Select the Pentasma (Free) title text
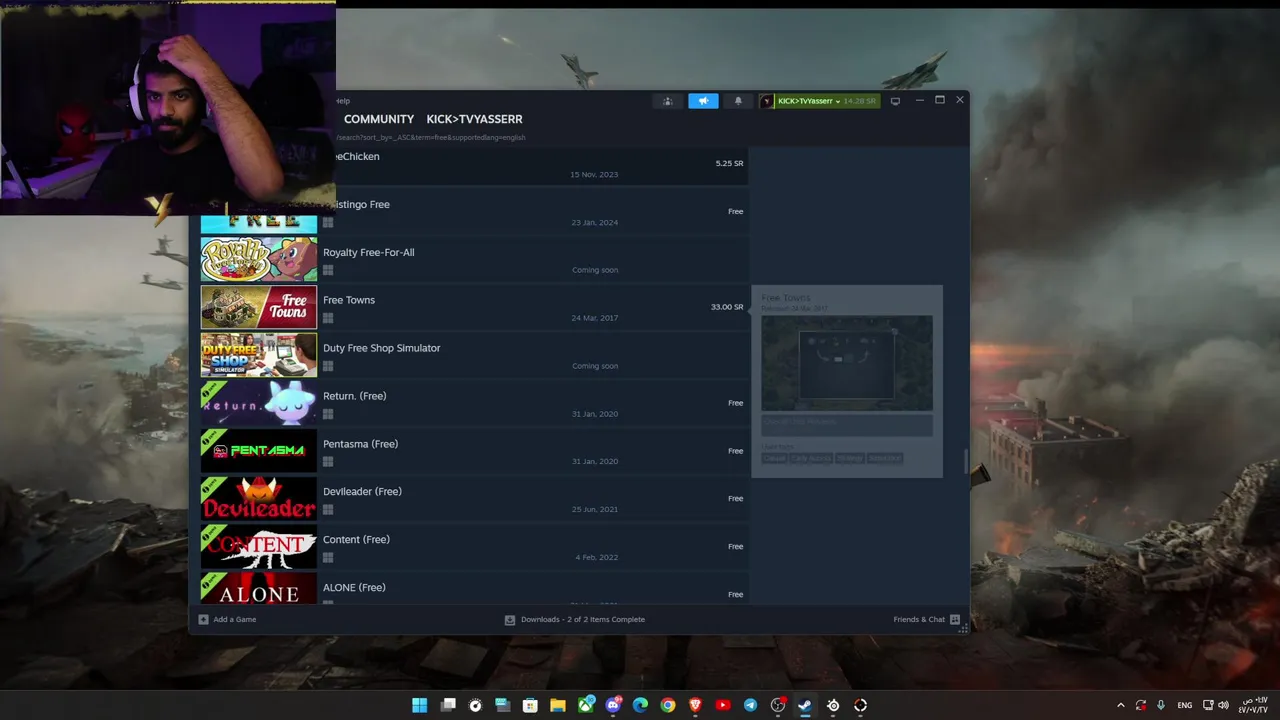Image resolution: width=1280 pixels, height=720 pixels. [x=360, y=444]
